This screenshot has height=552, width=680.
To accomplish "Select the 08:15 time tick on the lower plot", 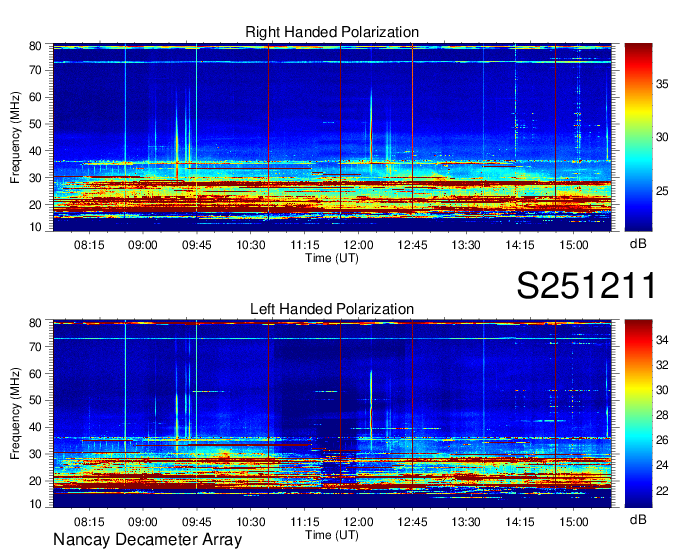I will (x=89, y=521).
